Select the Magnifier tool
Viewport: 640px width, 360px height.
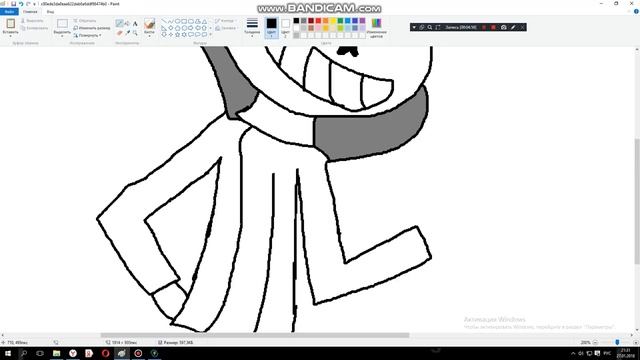point(135,32)
